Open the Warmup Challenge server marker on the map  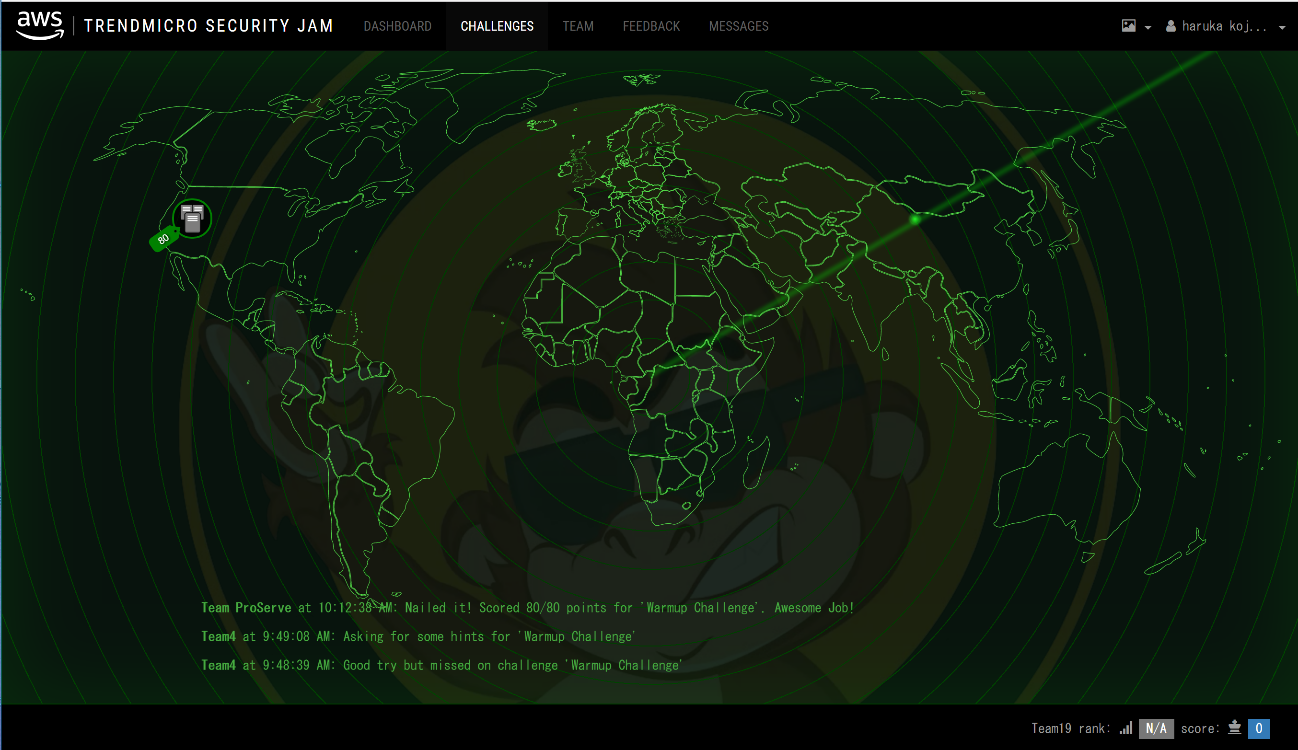pyautogui.click(x=192, y=218)
